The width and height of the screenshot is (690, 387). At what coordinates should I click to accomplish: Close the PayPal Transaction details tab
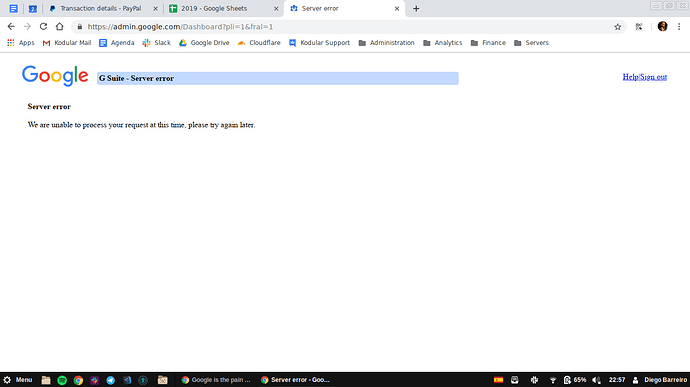pyautogui.click(x=155, y=8)
